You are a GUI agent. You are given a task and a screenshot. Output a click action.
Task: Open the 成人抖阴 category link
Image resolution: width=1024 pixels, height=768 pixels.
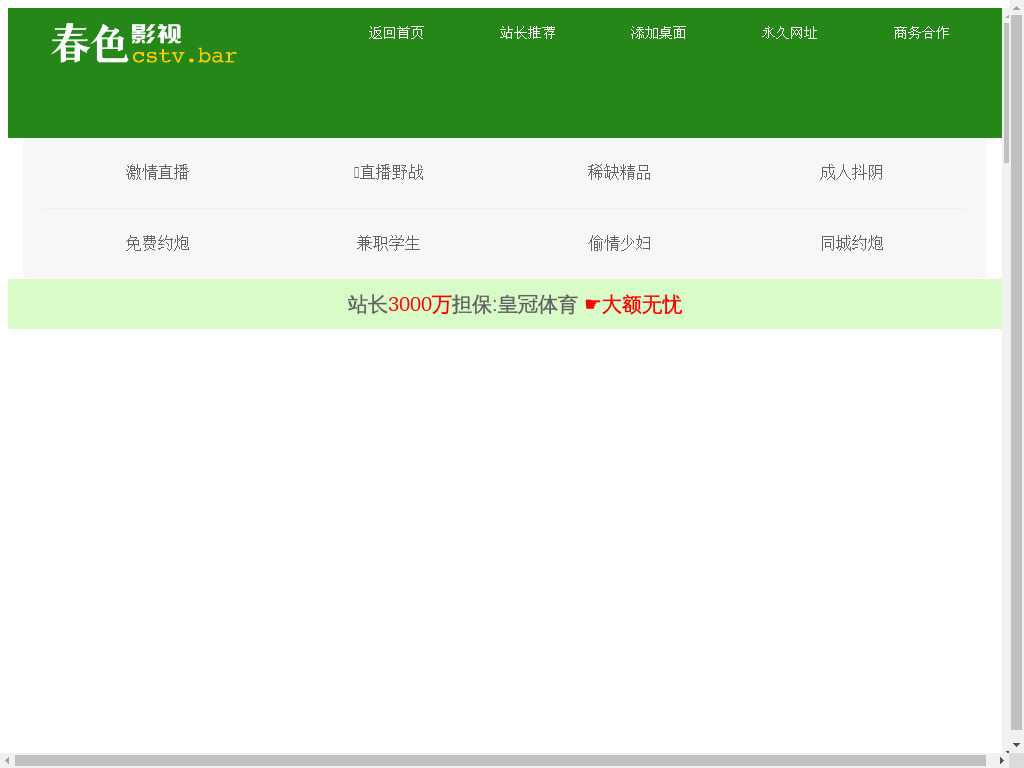point(851,173)
